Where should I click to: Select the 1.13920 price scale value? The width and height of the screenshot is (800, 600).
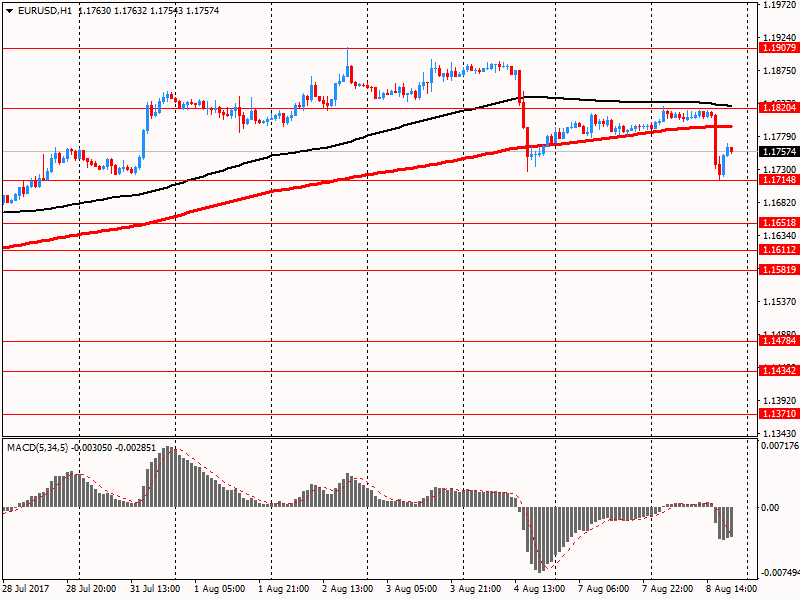(x=780, y=401)
